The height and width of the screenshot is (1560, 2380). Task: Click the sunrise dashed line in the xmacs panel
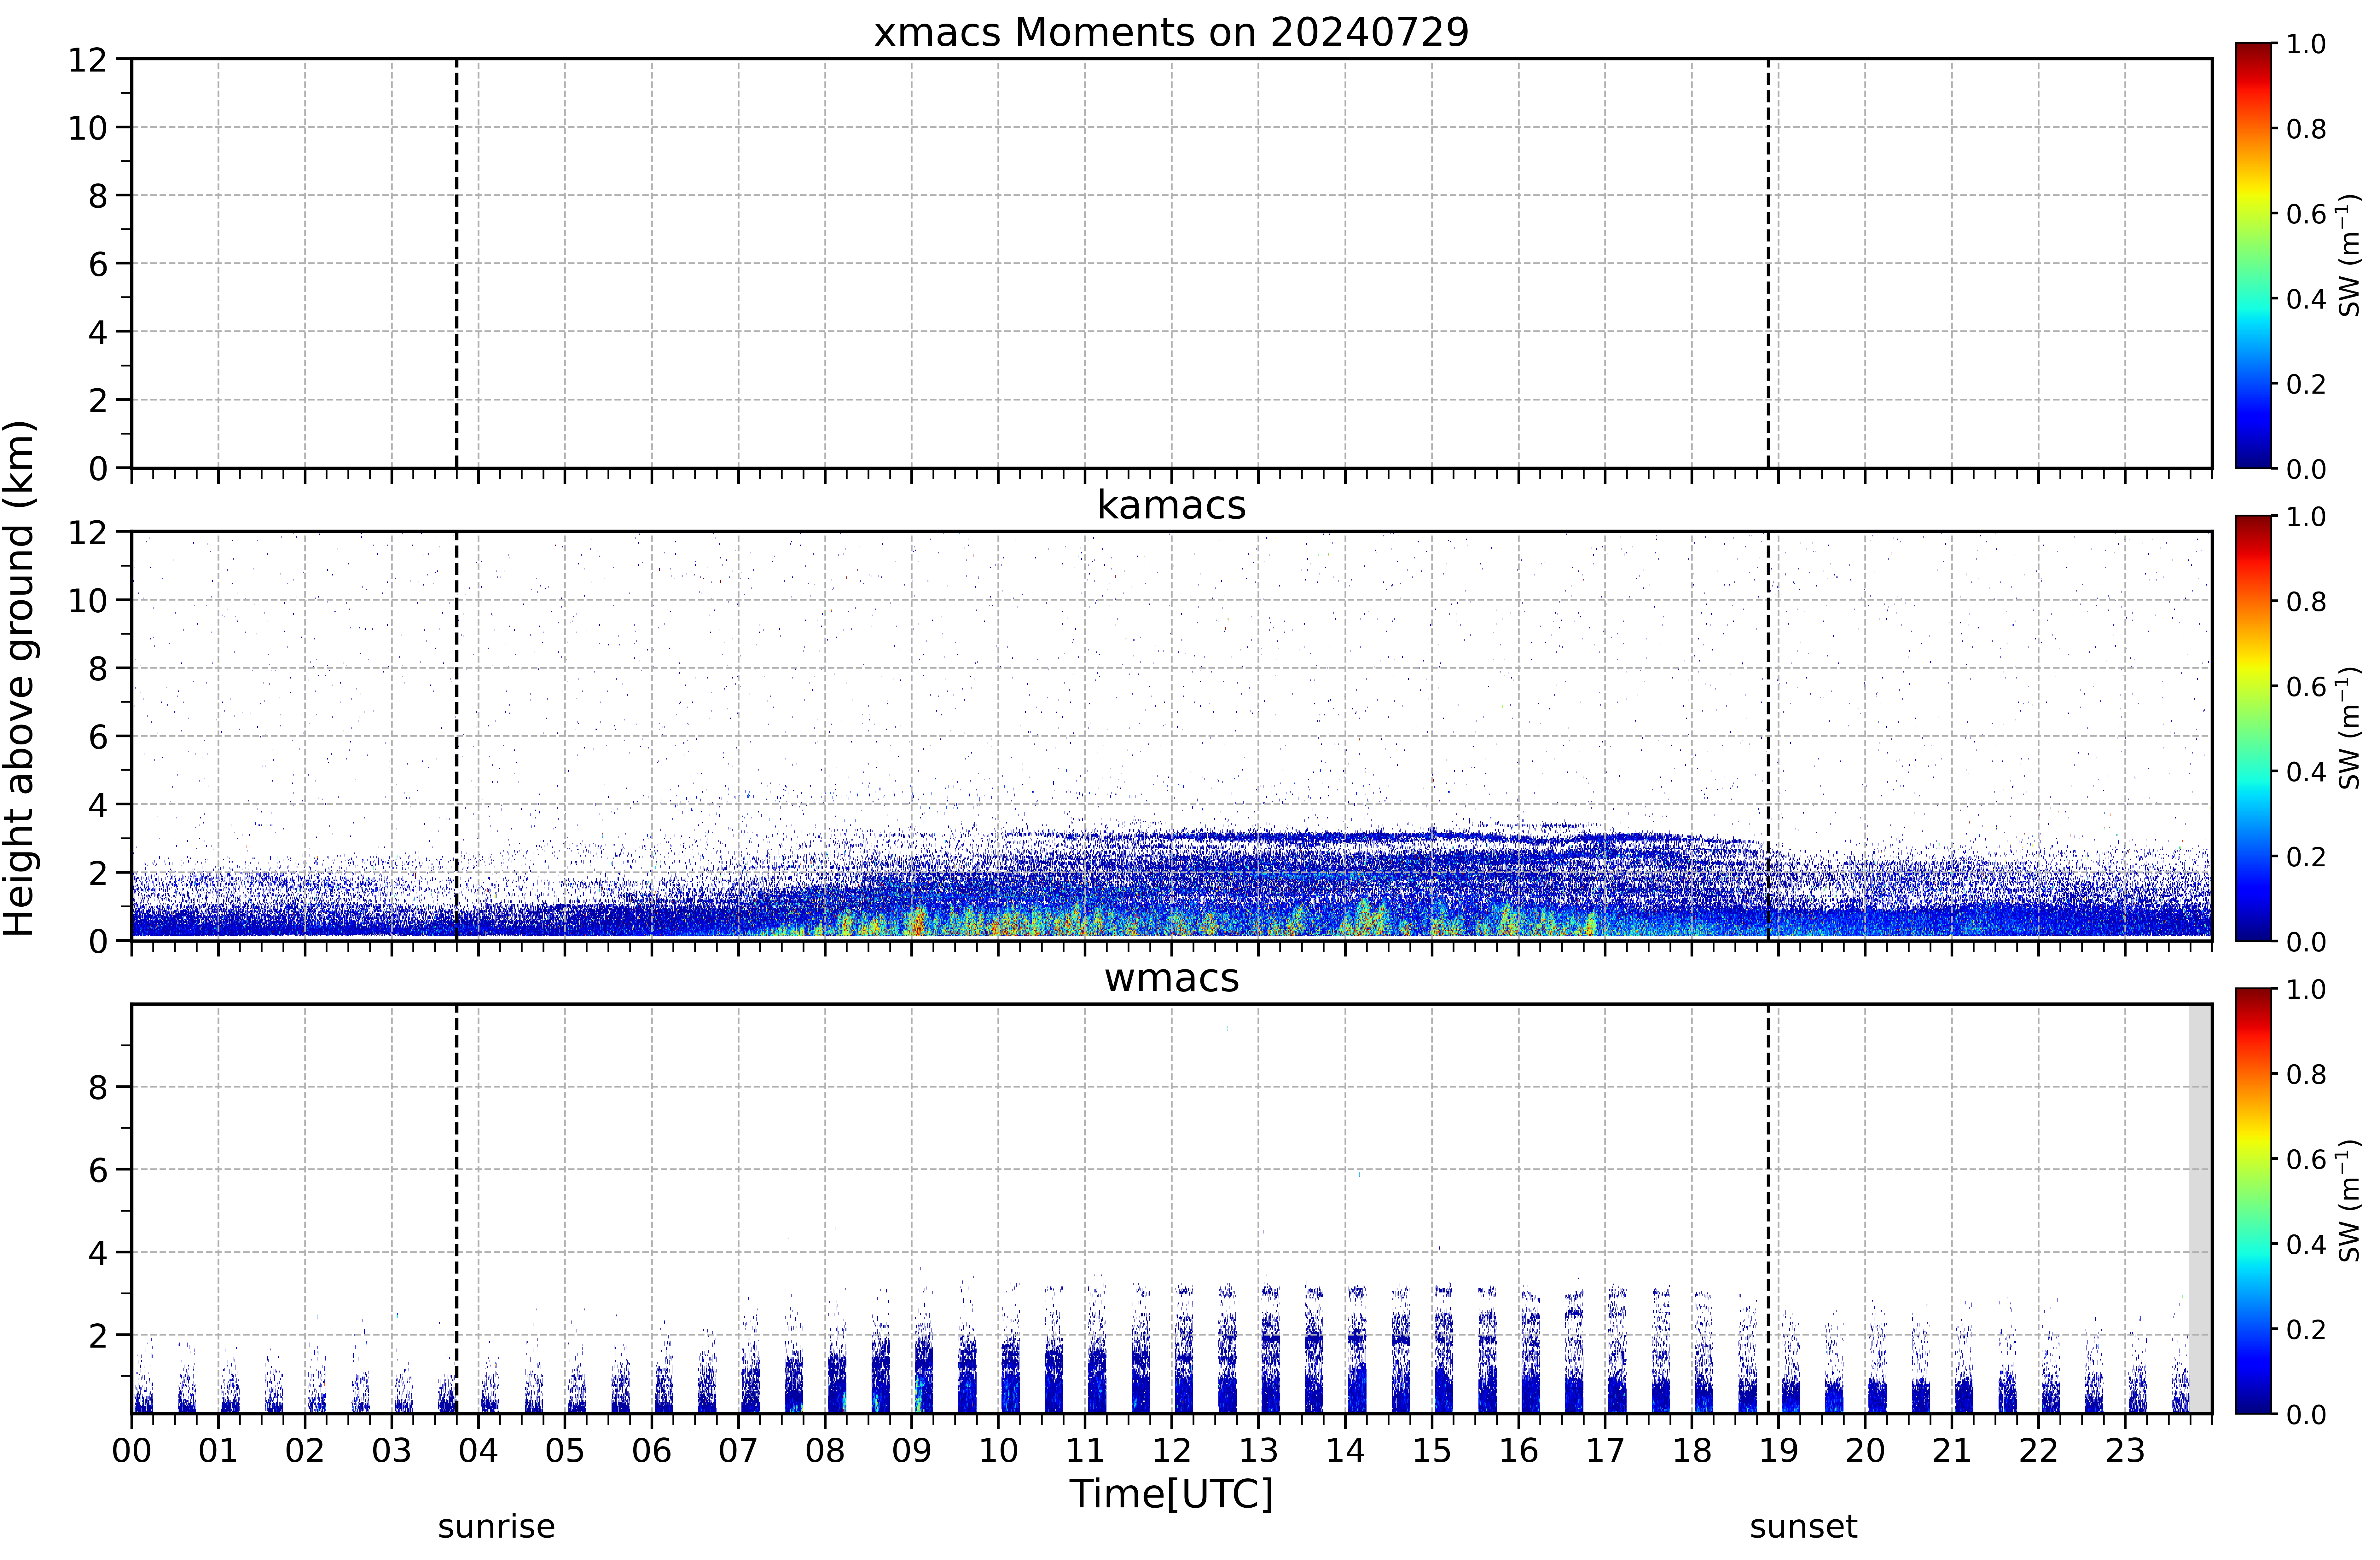[x=457, y=263]
